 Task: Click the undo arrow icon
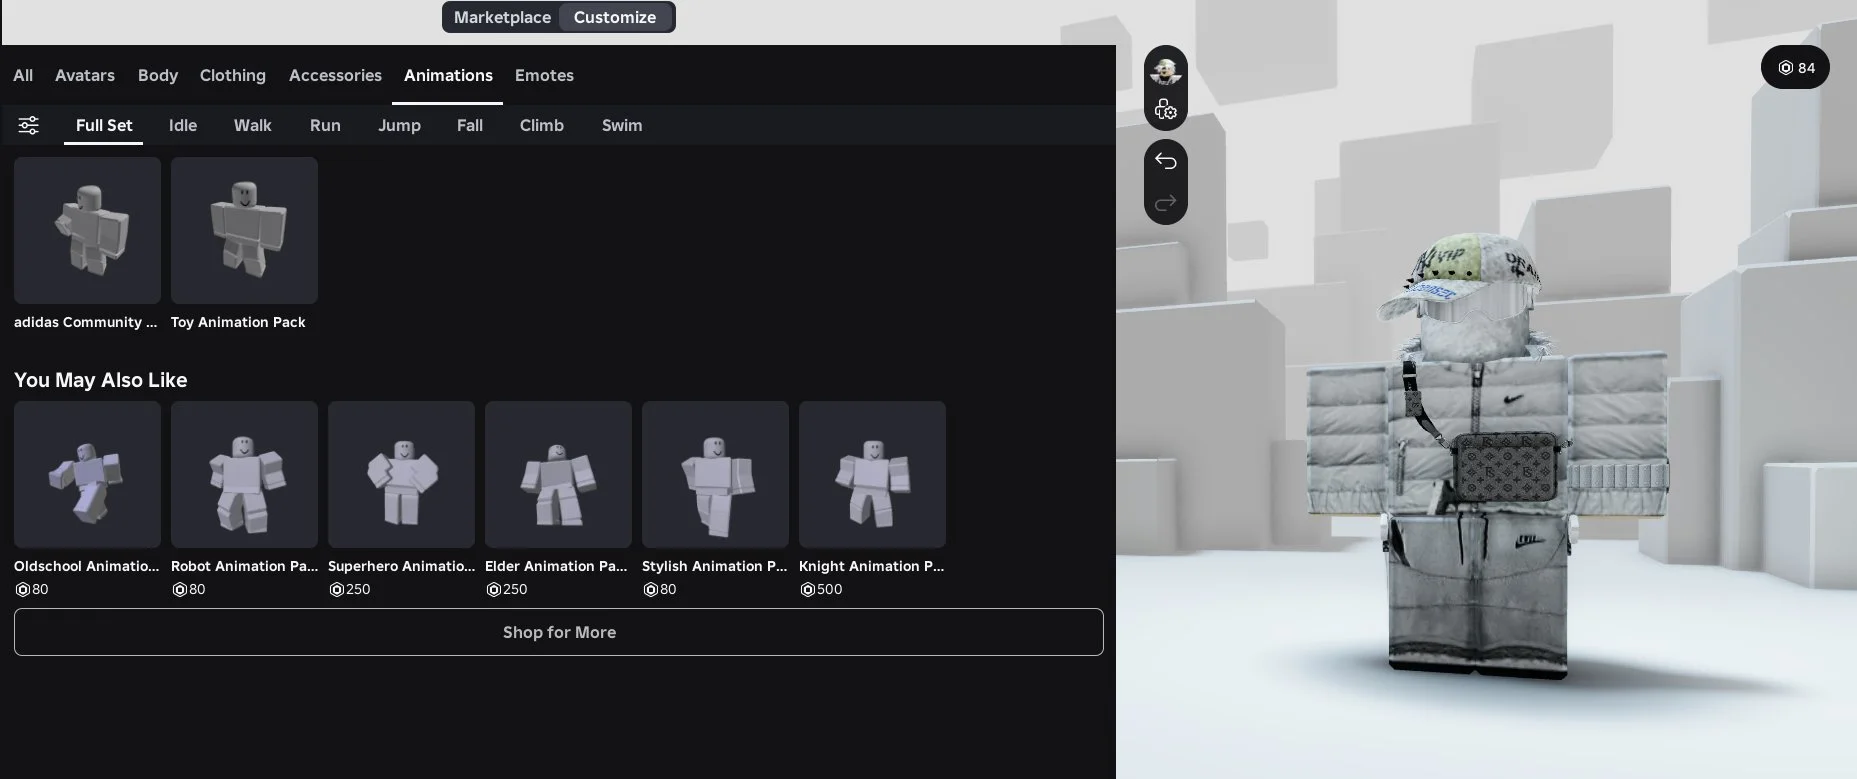(1165, 161)
